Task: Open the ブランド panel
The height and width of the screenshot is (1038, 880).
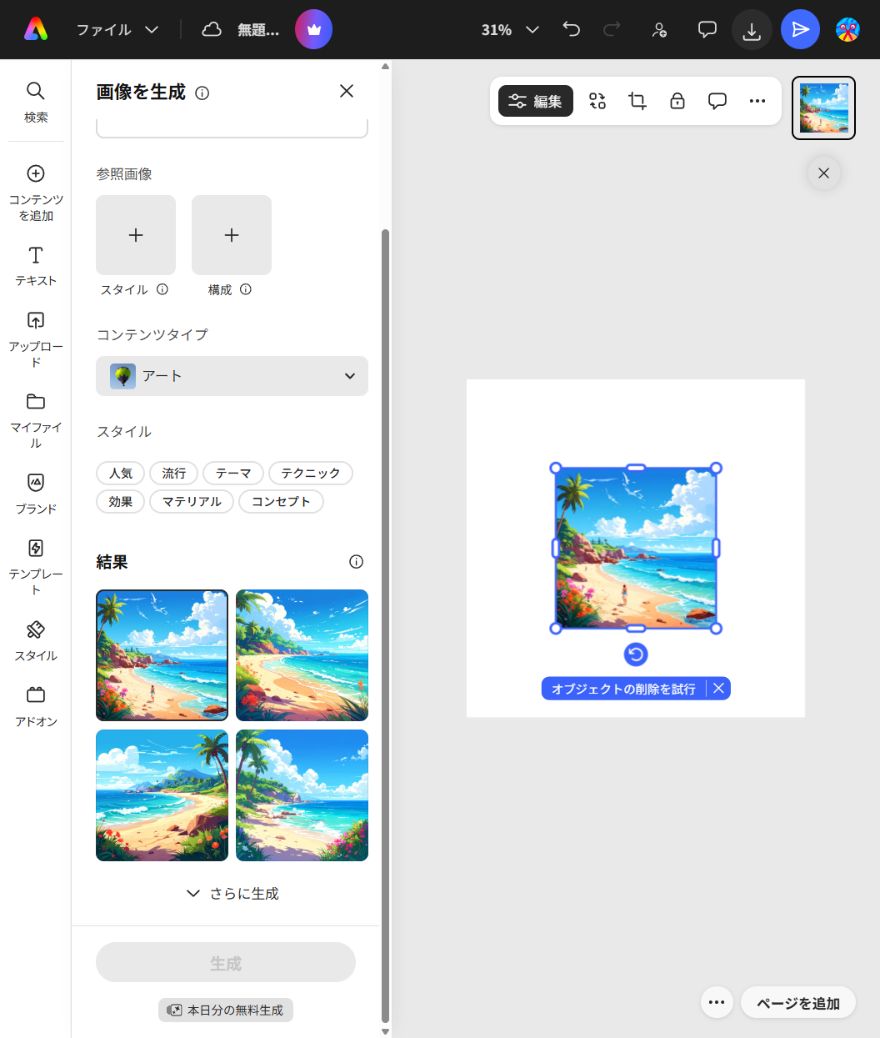Action: 36,493
